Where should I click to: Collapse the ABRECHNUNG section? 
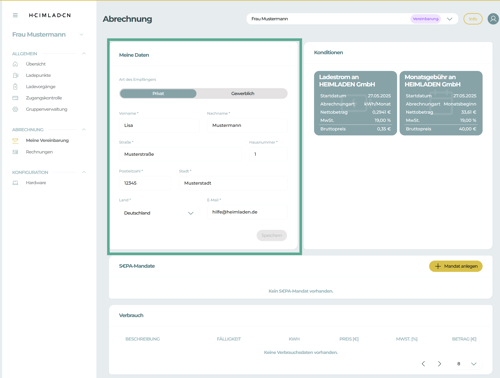point(84,129)
